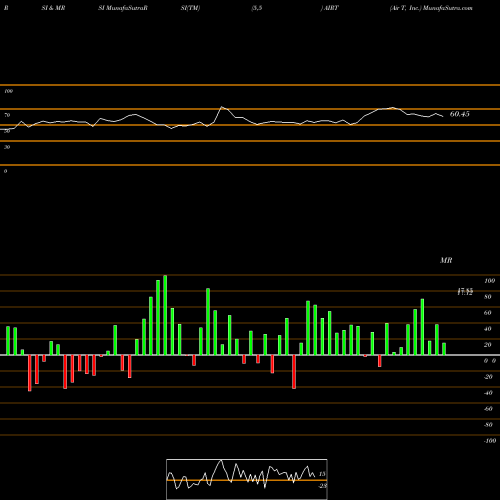Click the SI & MR header text

pyautogui.click(x=53, y=8)
